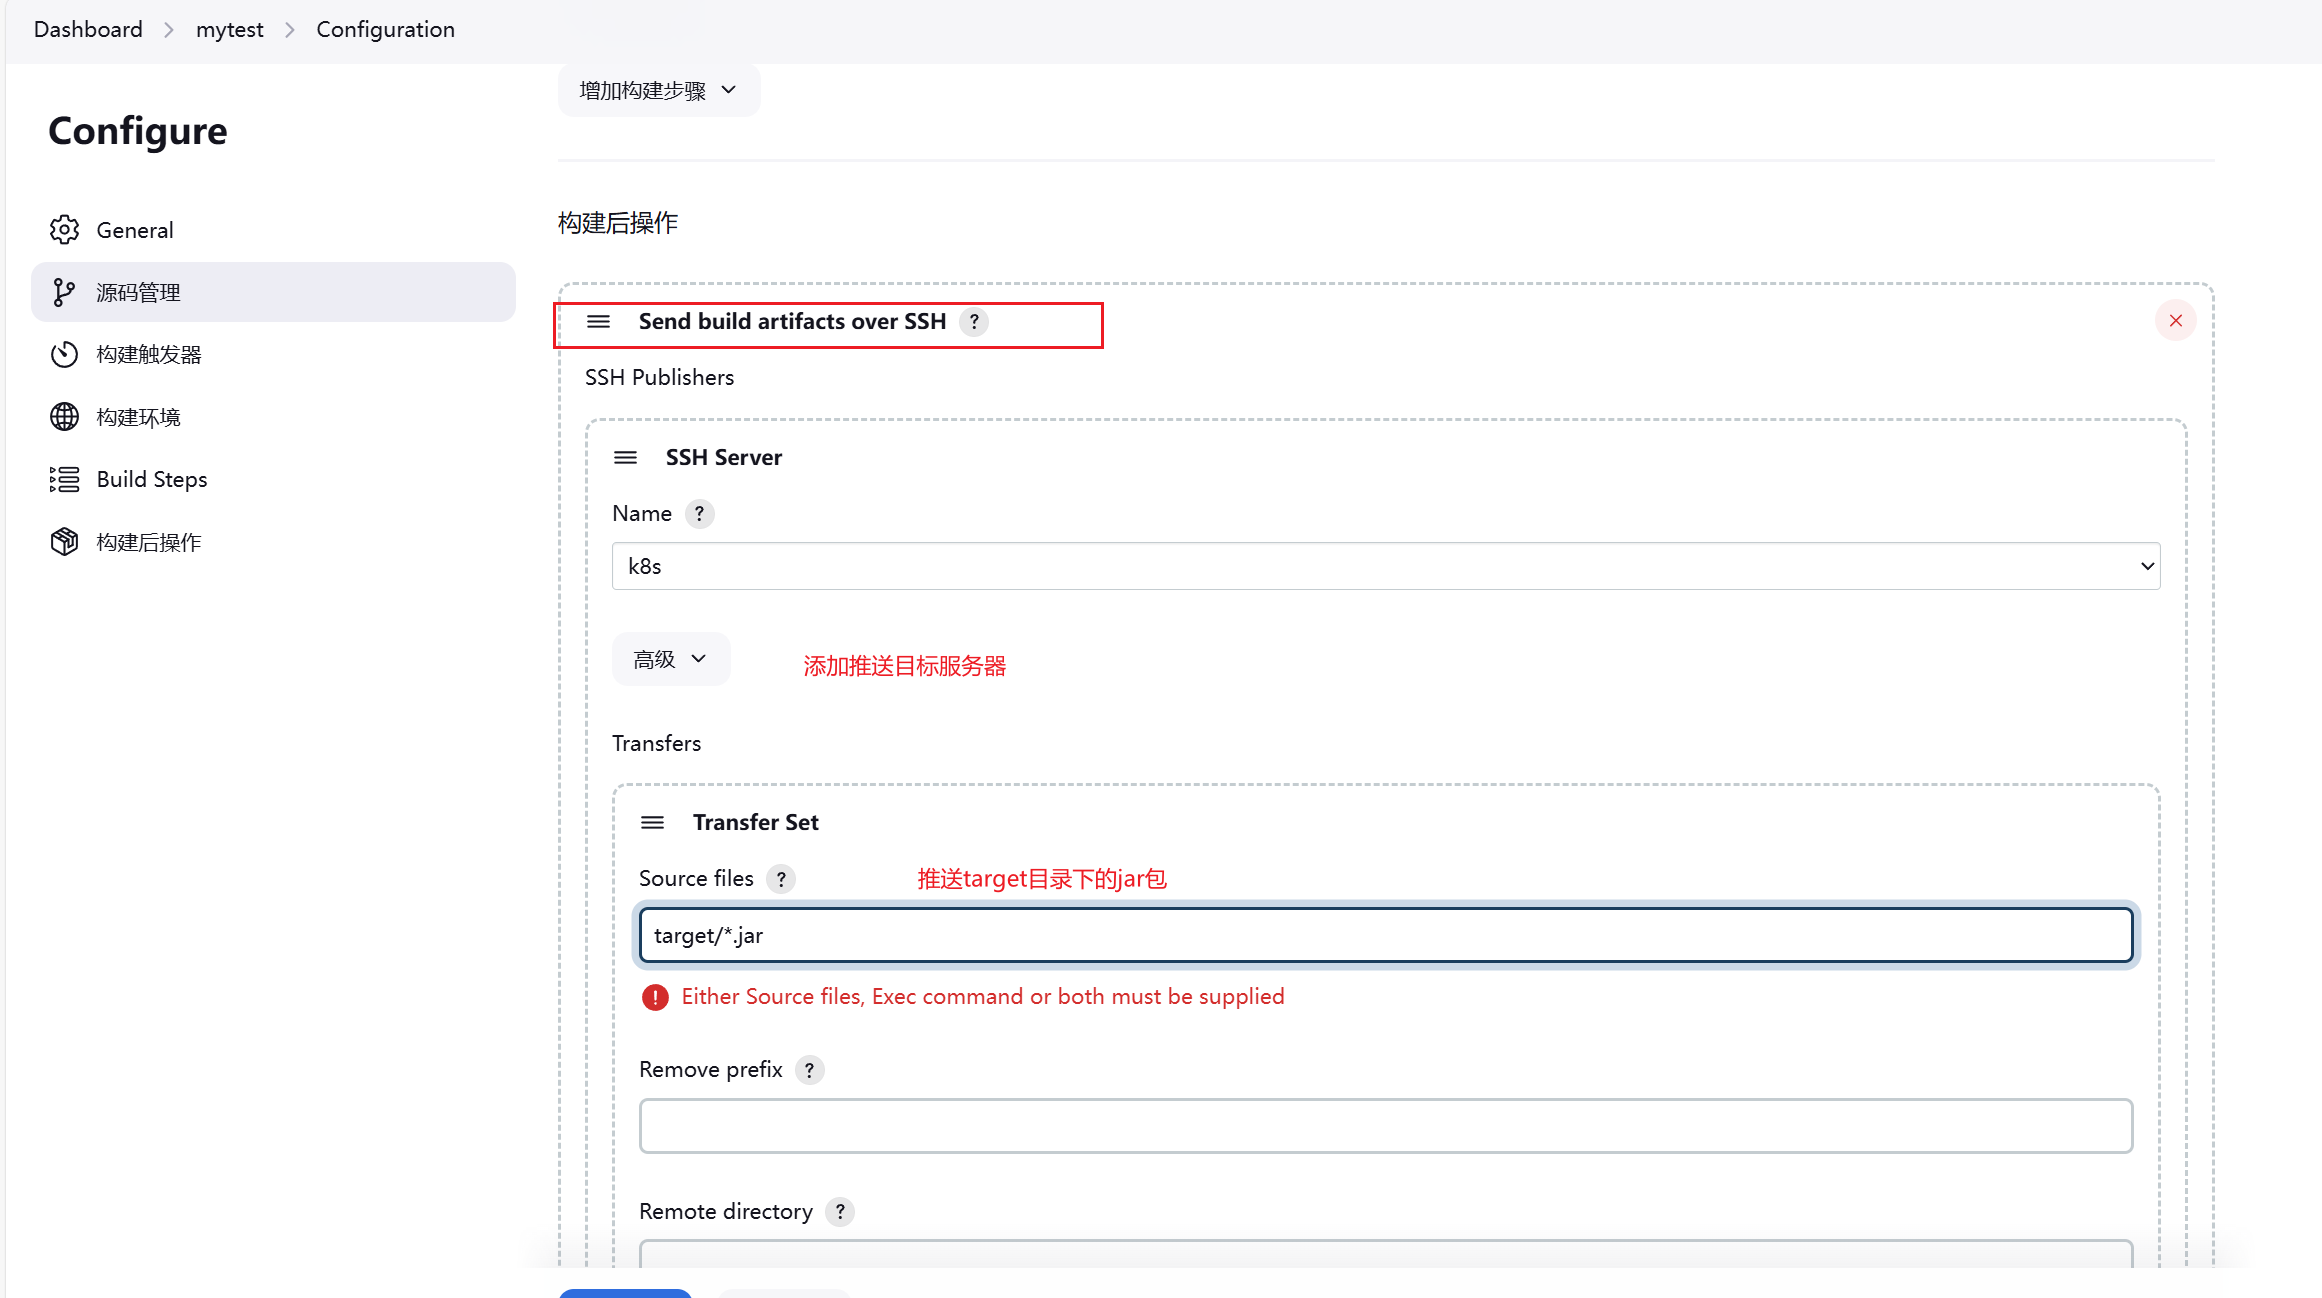Click the clock icon for 构建触发器

(64, 354)
